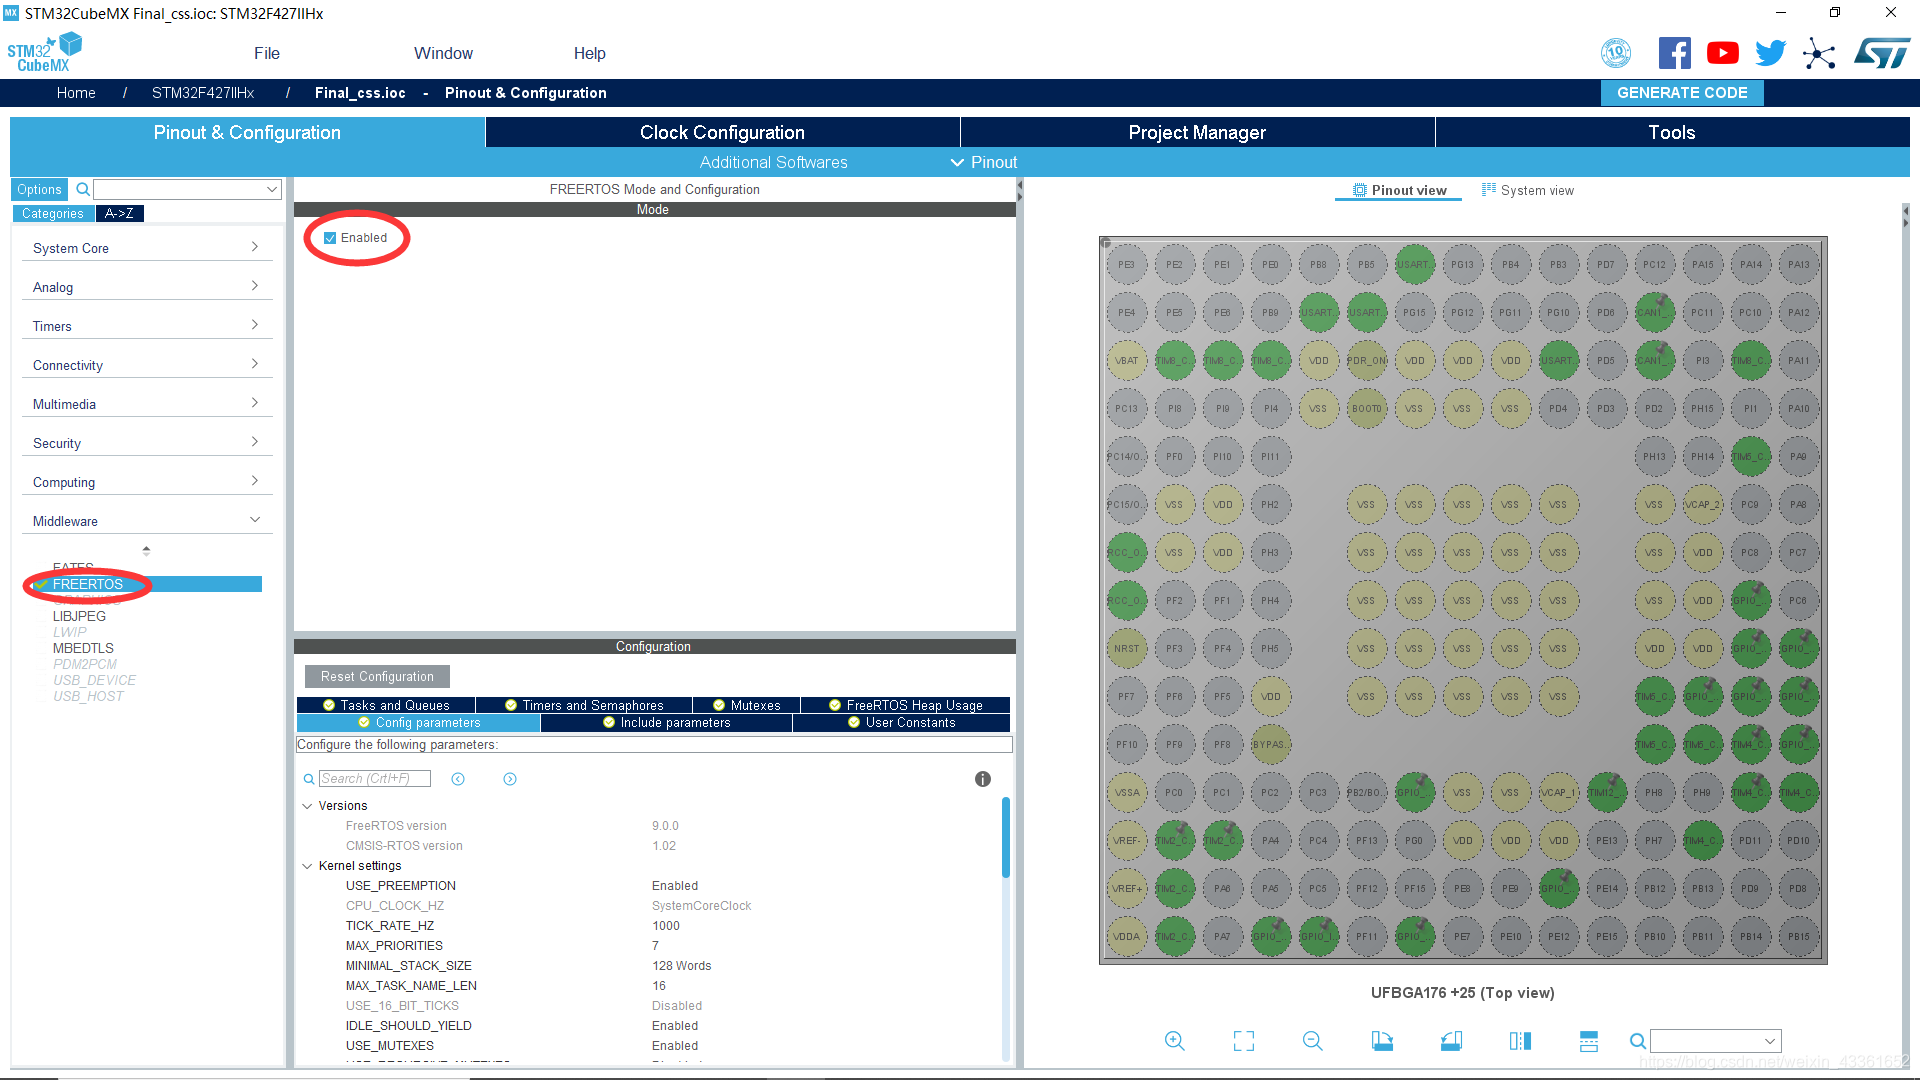This screenshot has width=1920, height=1080.
Task: Open the Include parameters tab
Action: pos(666,722)
